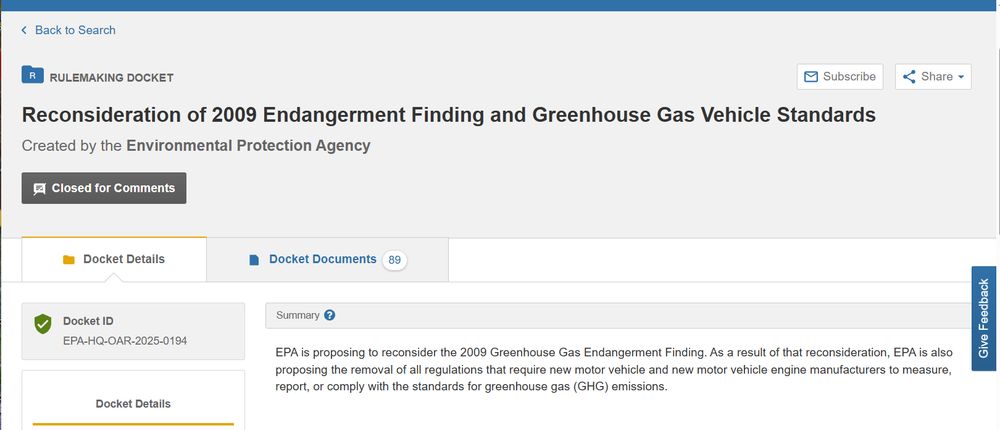Viewport: 1000px width, 430px height.
Task: Click the blue Rulemaking Docket folder icon
Action: (x=33, y=75)
